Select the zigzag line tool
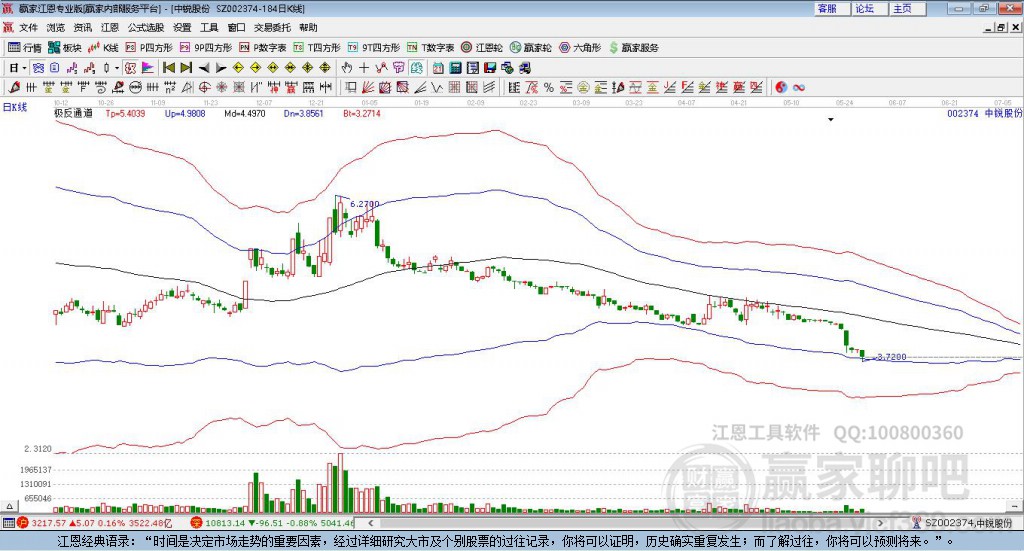 (x=436, y=87)
